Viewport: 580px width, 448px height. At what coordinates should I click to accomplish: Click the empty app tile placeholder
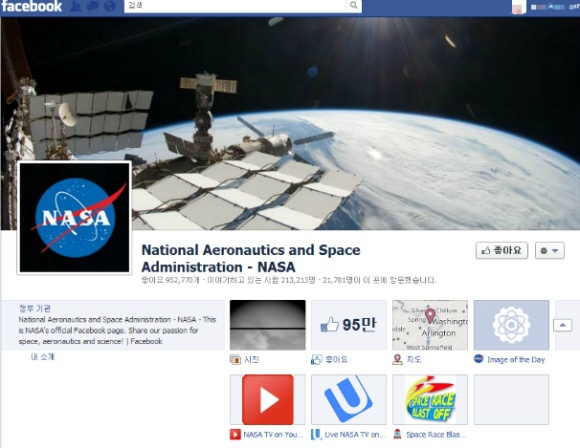(511, 400)
